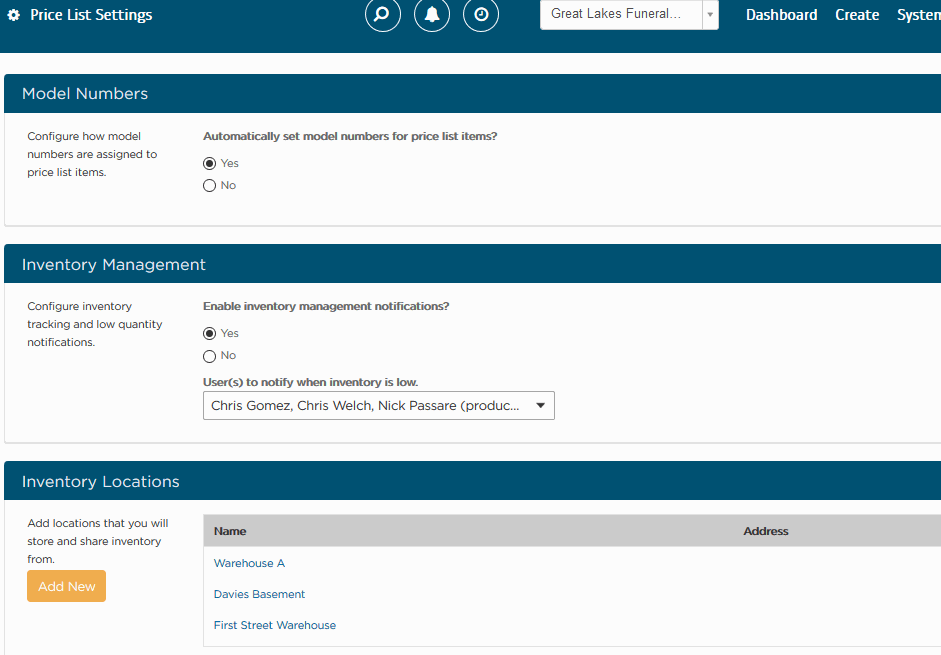Click the Add New location button
Screen dimensions: 941x655
[67, 586]
